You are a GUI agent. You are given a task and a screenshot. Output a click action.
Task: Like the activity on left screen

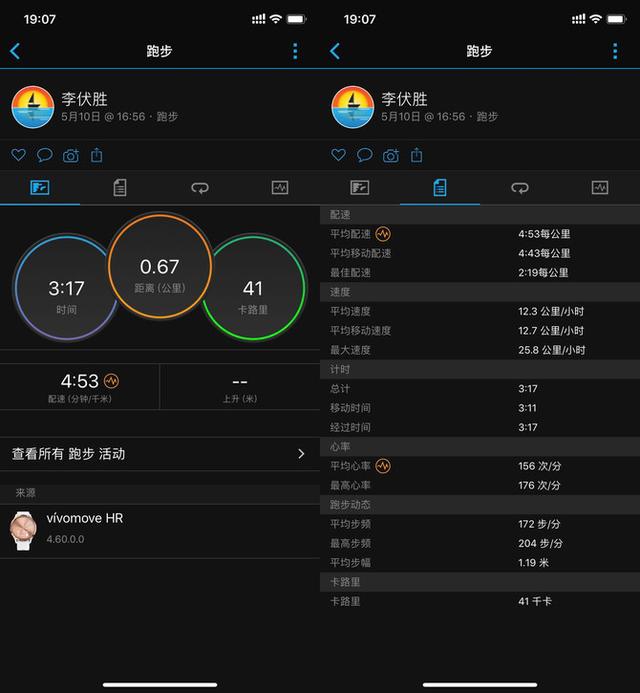click(19, 155)
